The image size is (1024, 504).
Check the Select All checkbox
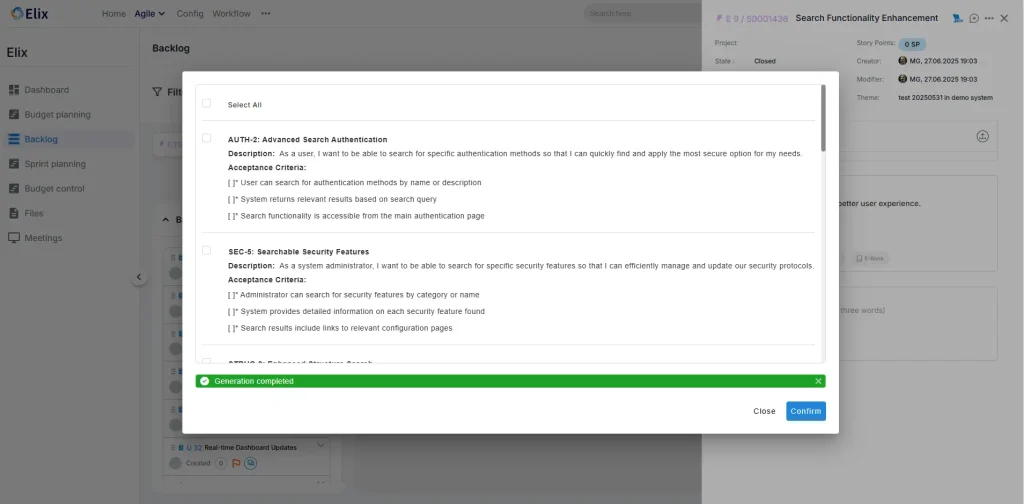click(207, 104)
